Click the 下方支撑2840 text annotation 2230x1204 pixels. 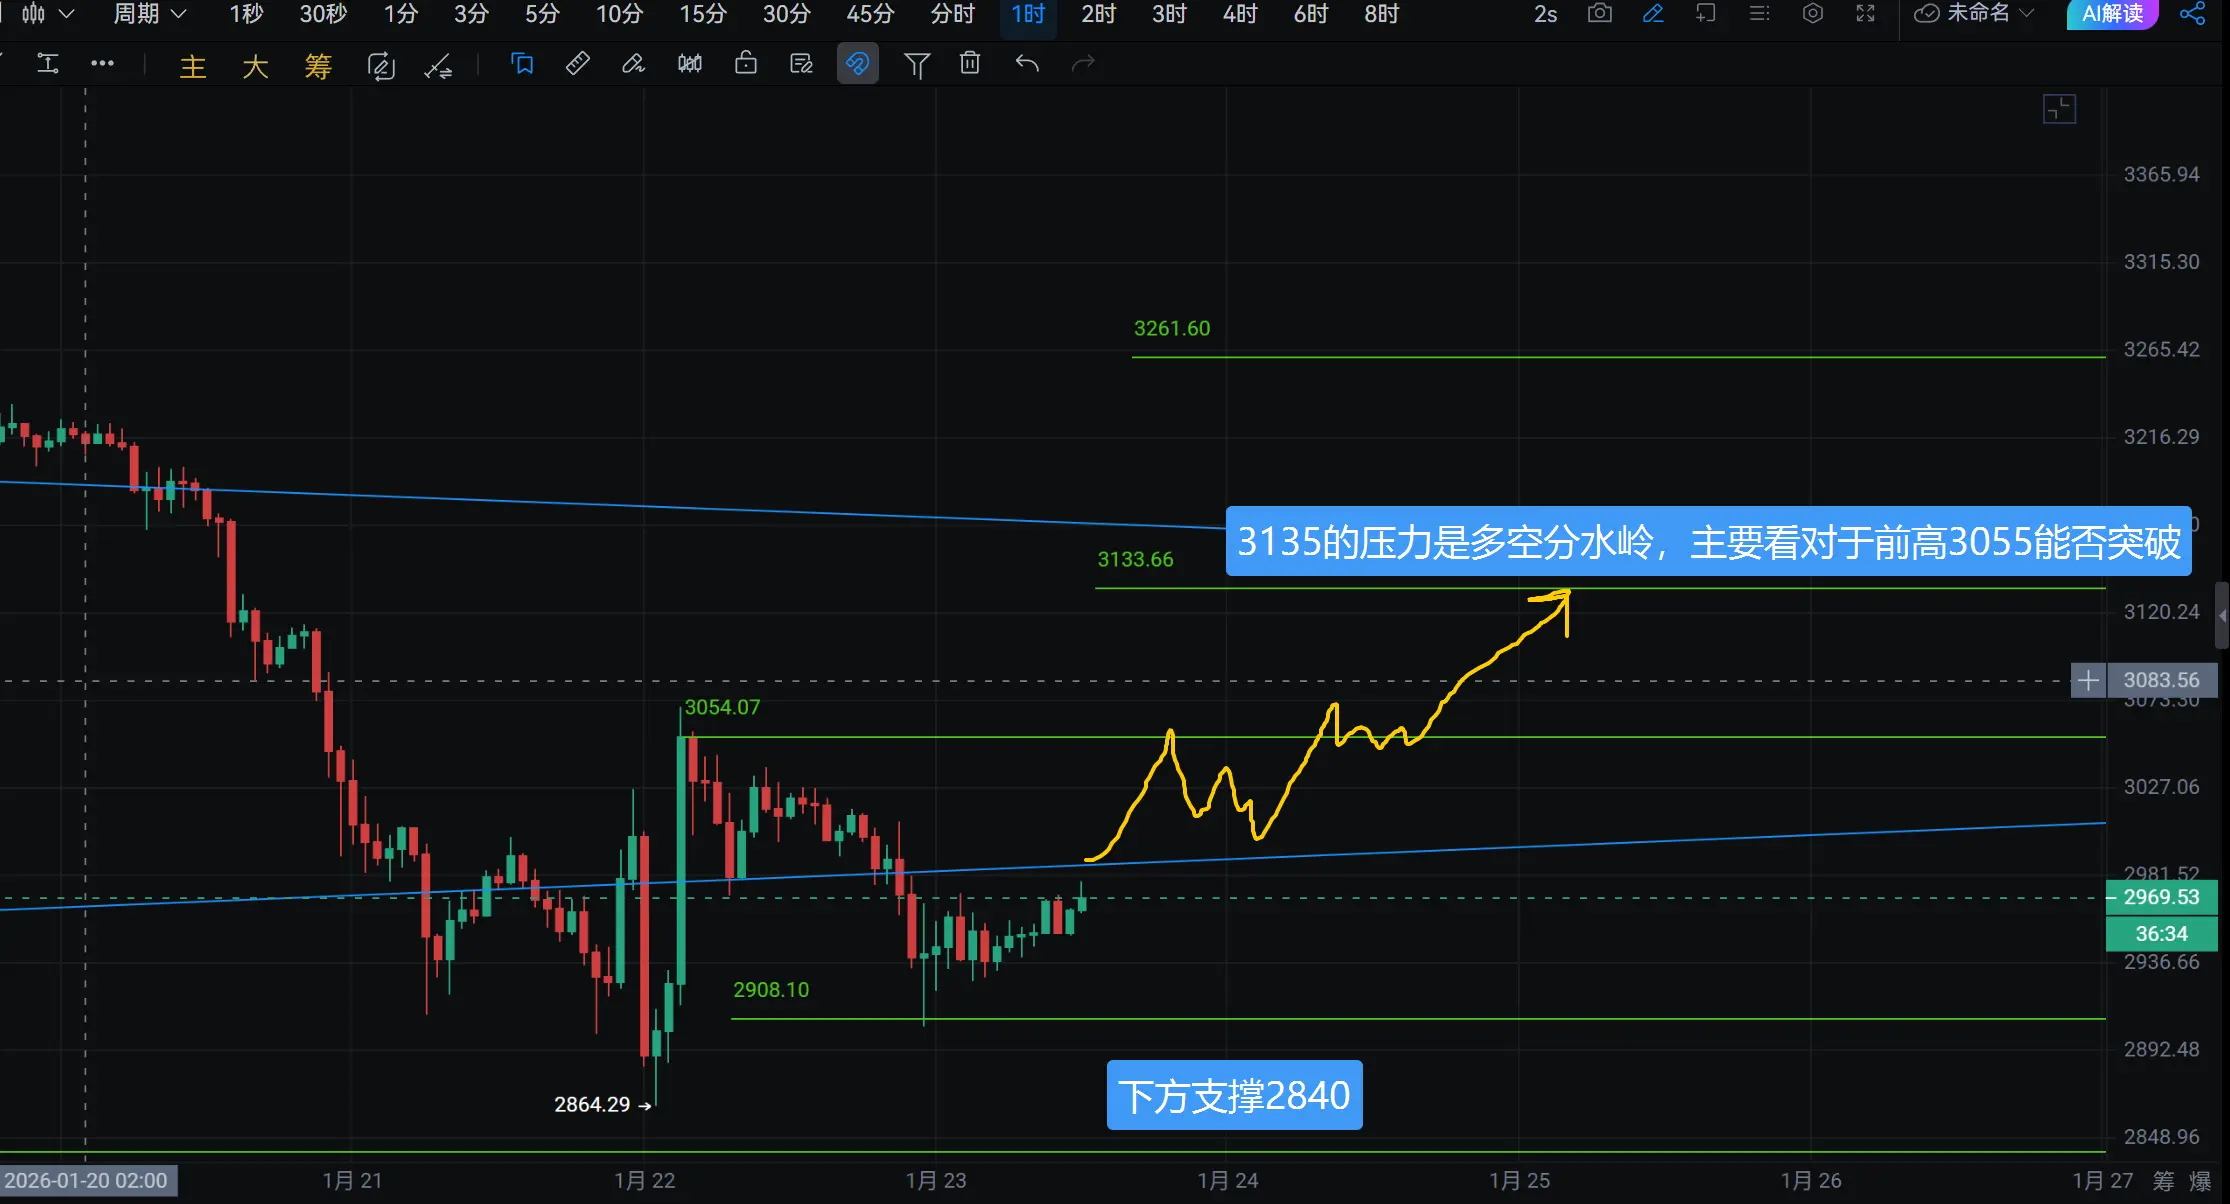(1234, 1096)
